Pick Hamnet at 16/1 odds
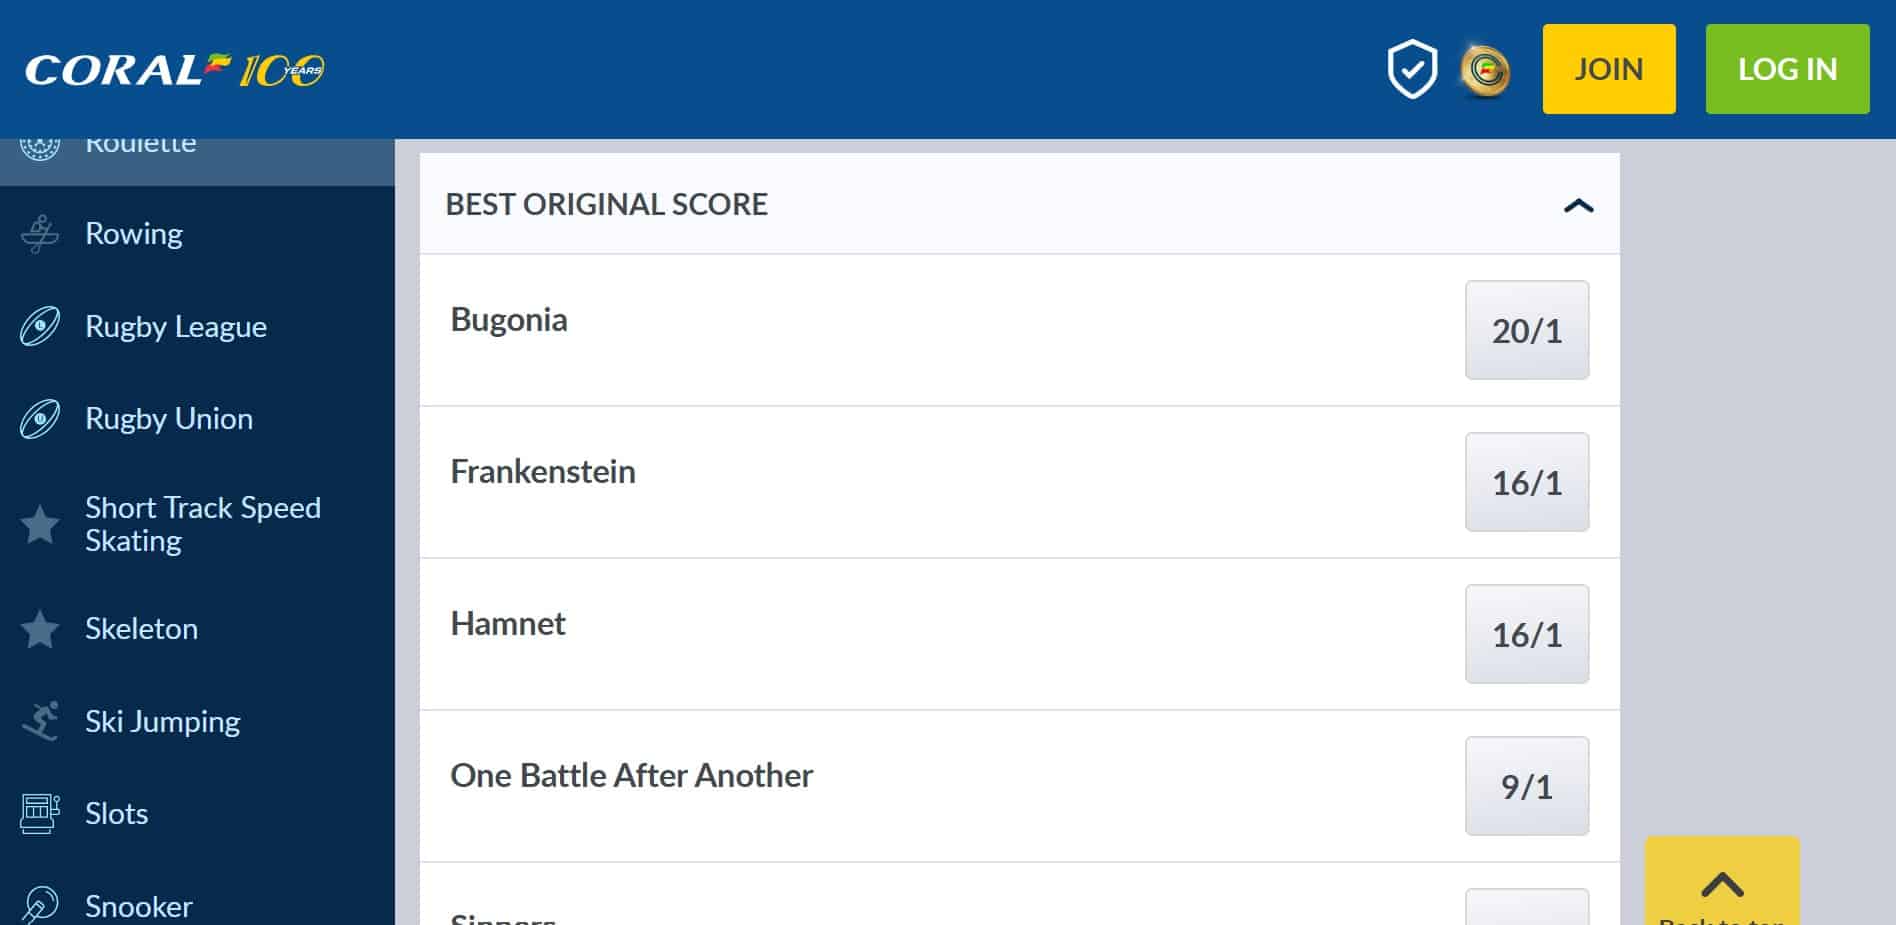This screenshot has height=925, width=1896. point(1526,634)
